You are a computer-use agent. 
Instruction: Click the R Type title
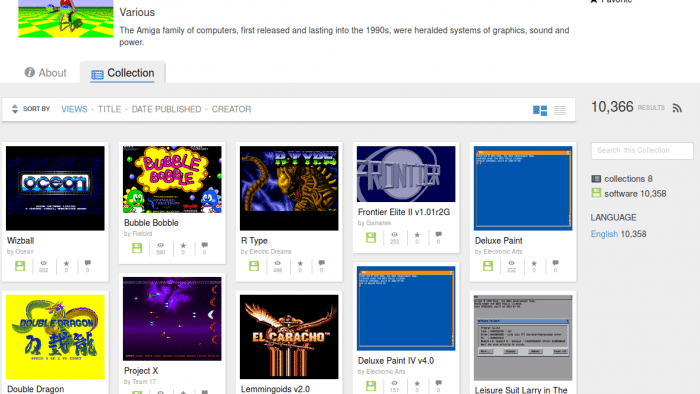(254, 241)
